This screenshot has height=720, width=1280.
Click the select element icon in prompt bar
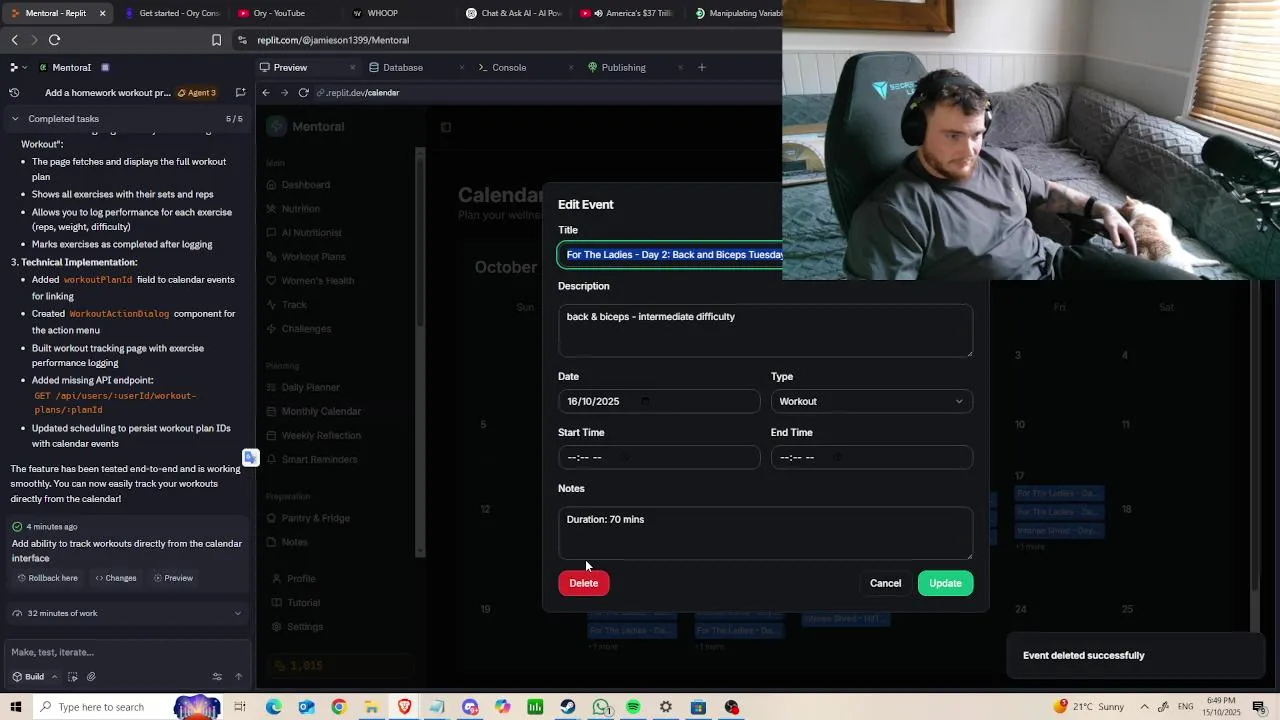click(x=72, y=677)
